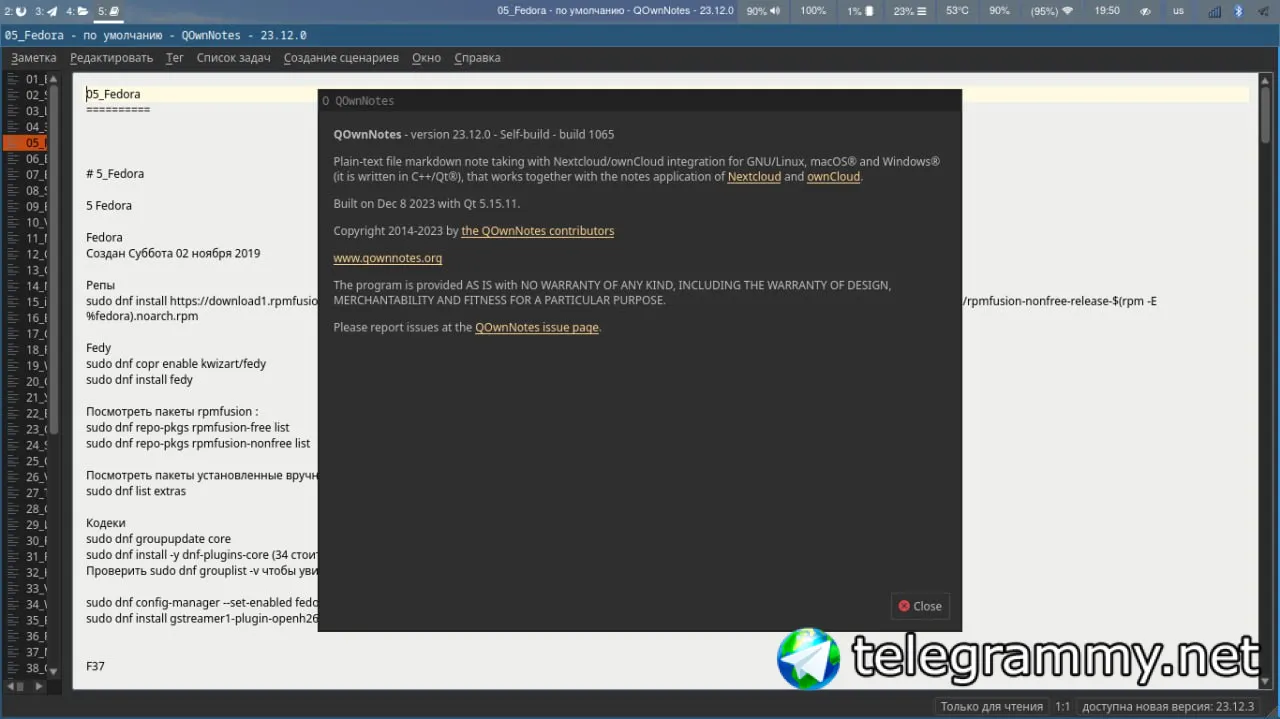Click 'sudo dnf list extras' line
This screenshot has width=1280, height=719.
[136, 492]
